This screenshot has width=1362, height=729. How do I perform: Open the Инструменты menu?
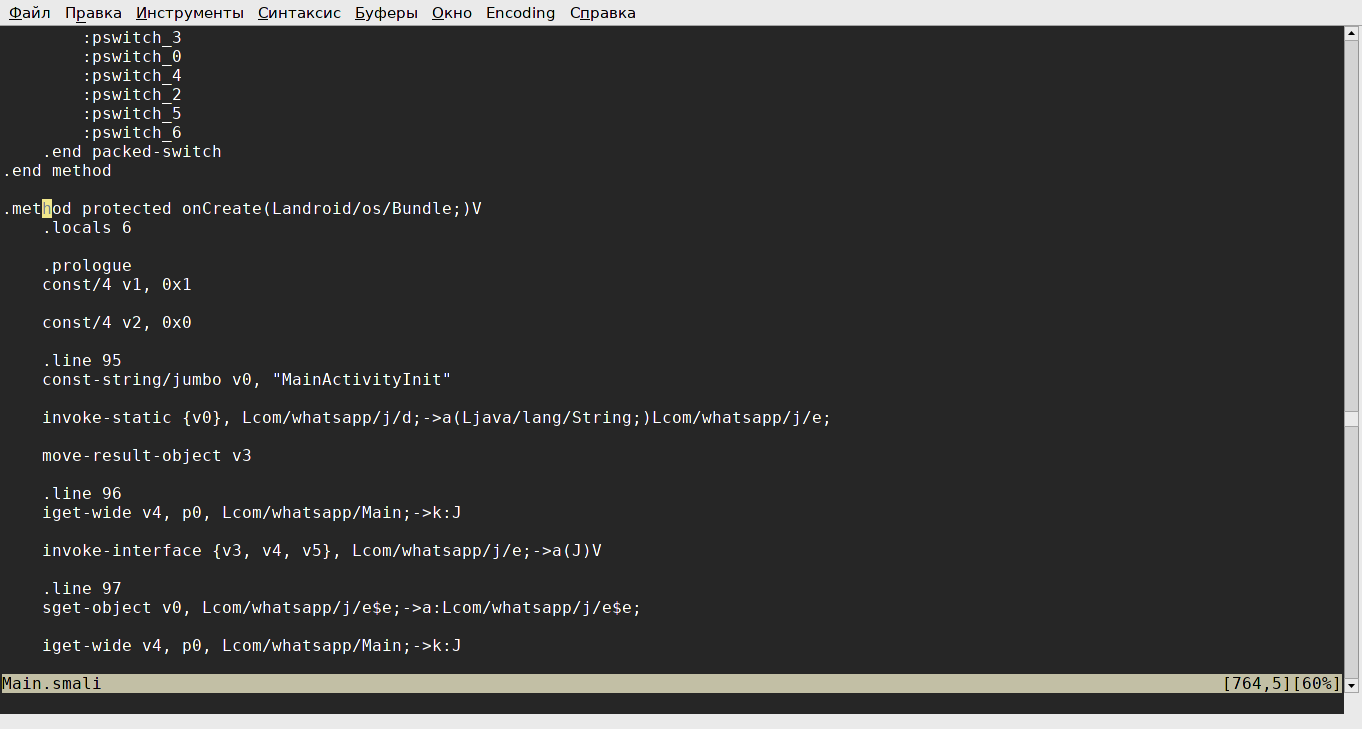click(x=189, y=13)
